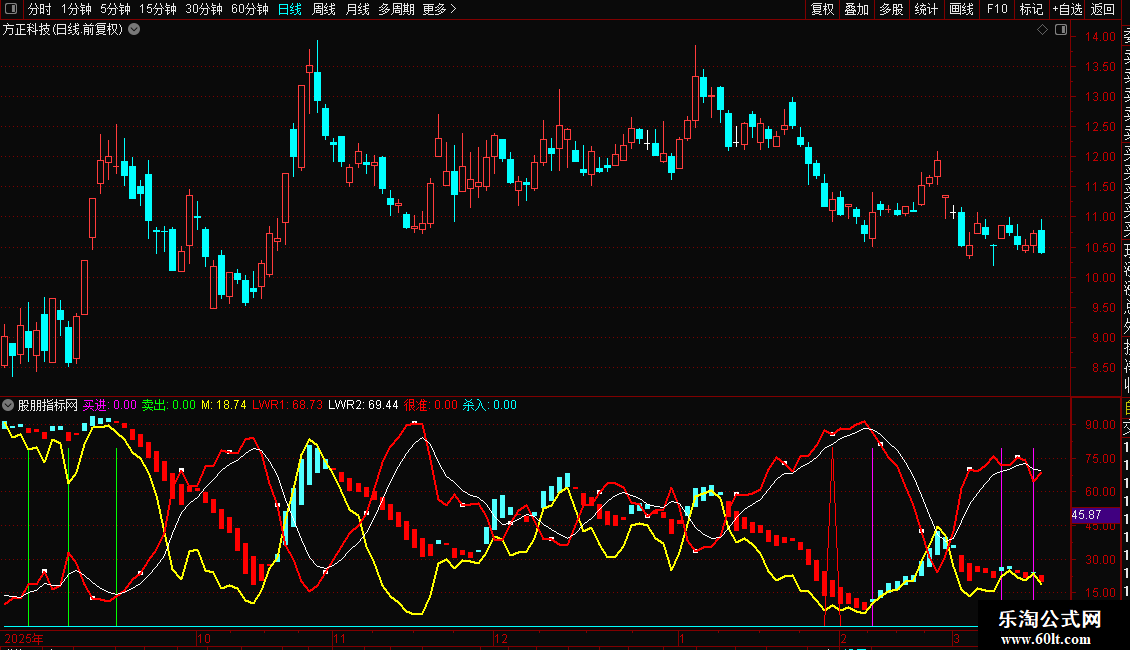Open the 标记 marker tool
This screenshot has height=650, width=1130.
coord(1031,9)
